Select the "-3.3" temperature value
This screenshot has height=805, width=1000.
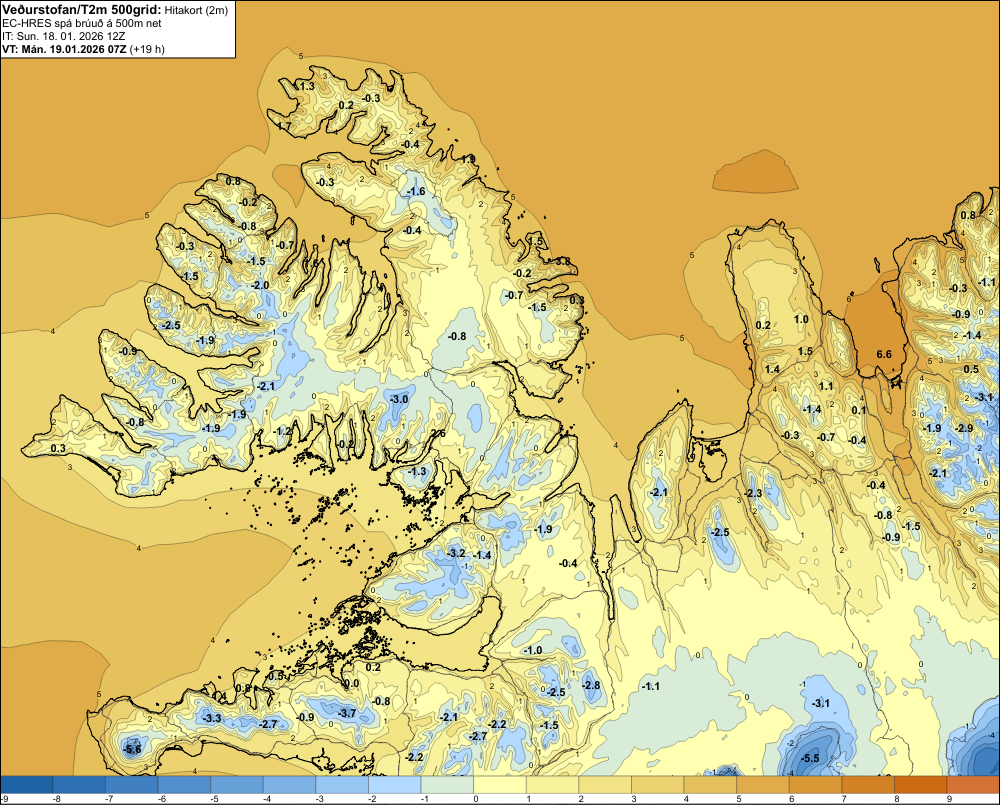point(211,719)
